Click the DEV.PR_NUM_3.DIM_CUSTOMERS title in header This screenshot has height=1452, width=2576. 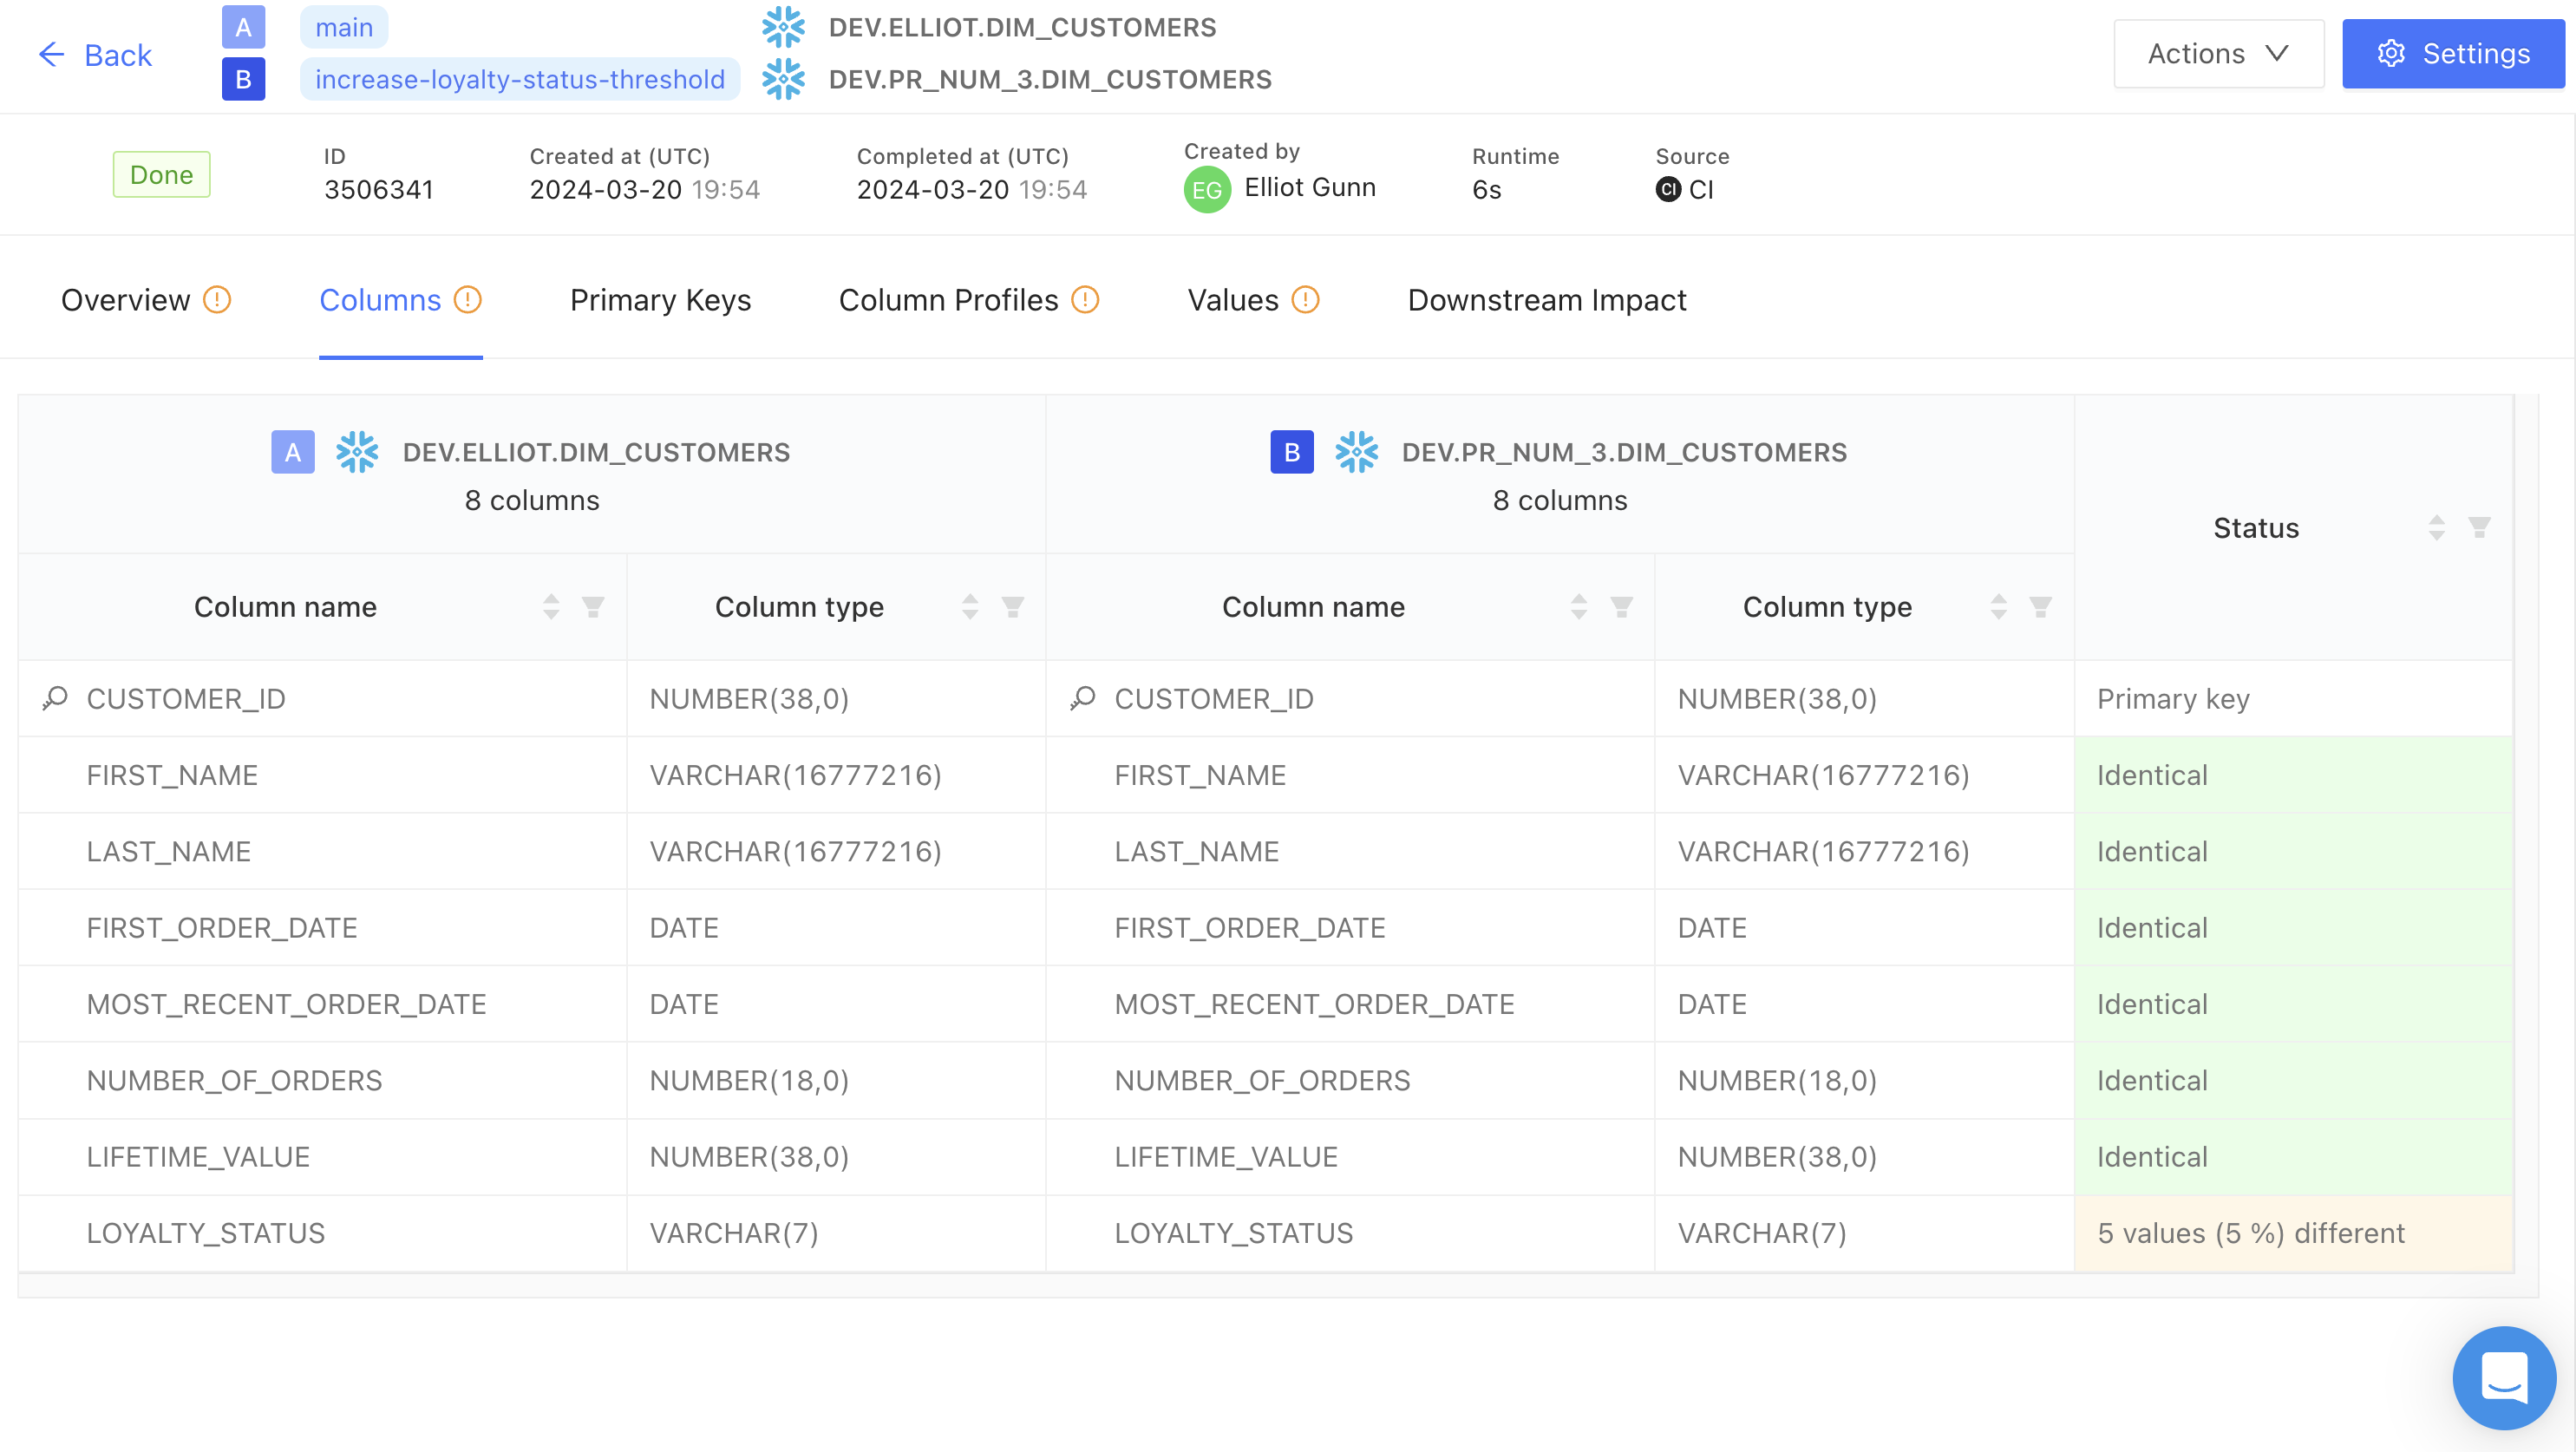tap(1050, 79)
